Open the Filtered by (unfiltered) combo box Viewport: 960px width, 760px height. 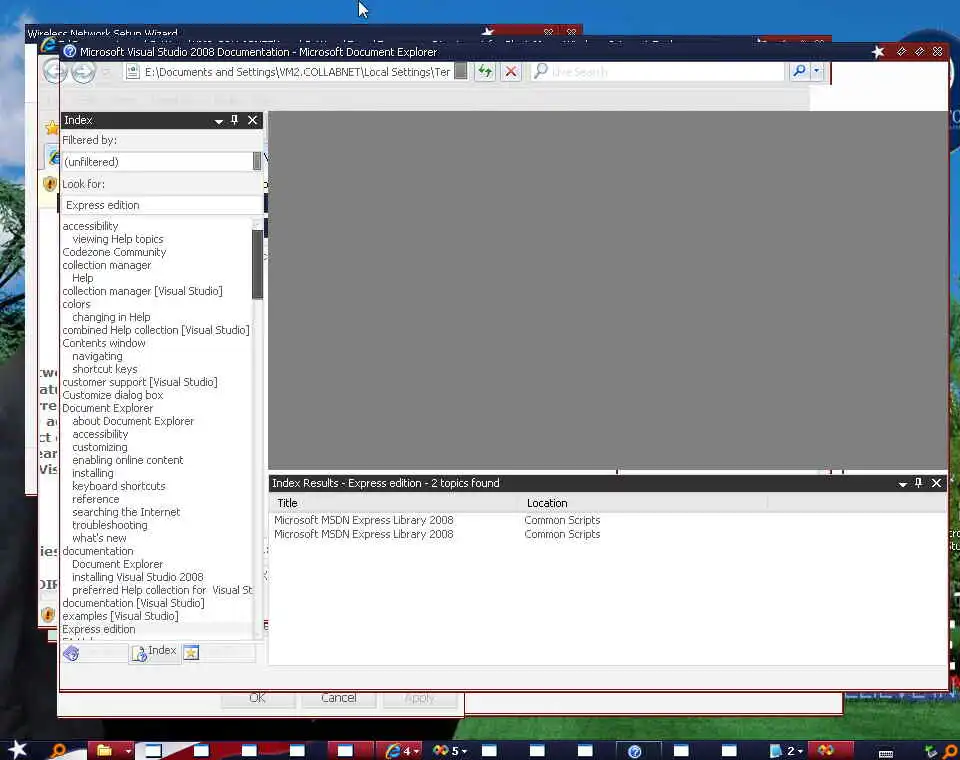tap(162, 162)
